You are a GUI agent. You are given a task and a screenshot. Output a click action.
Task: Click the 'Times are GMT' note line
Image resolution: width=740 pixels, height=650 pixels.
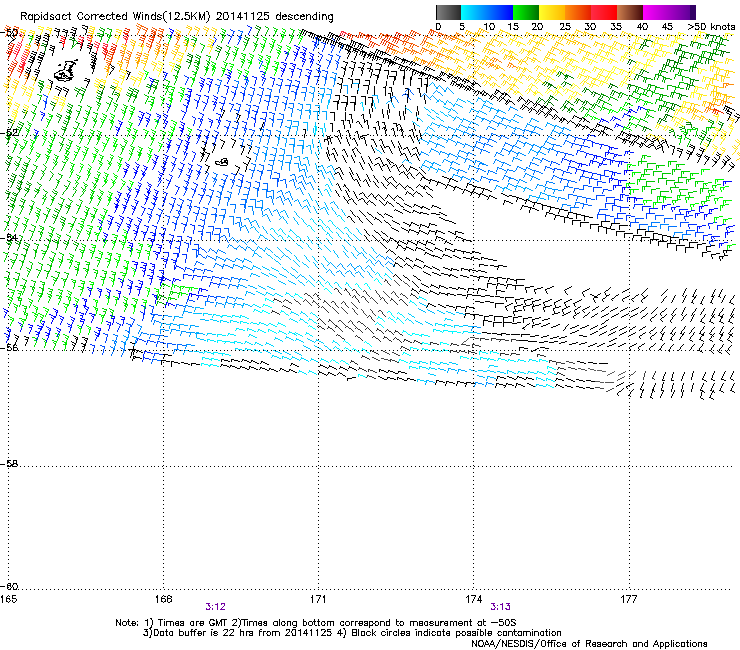click(x=315, y=623)
